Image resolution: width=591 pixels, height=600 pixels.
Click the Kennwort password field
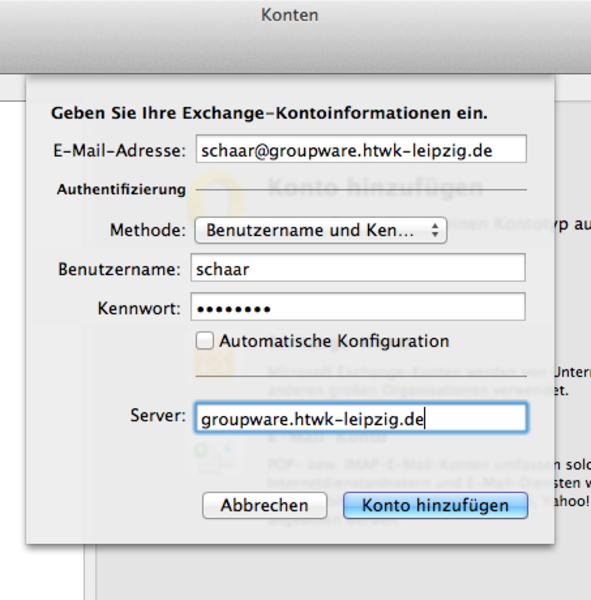pyautogui.click(x=358, y=307)
